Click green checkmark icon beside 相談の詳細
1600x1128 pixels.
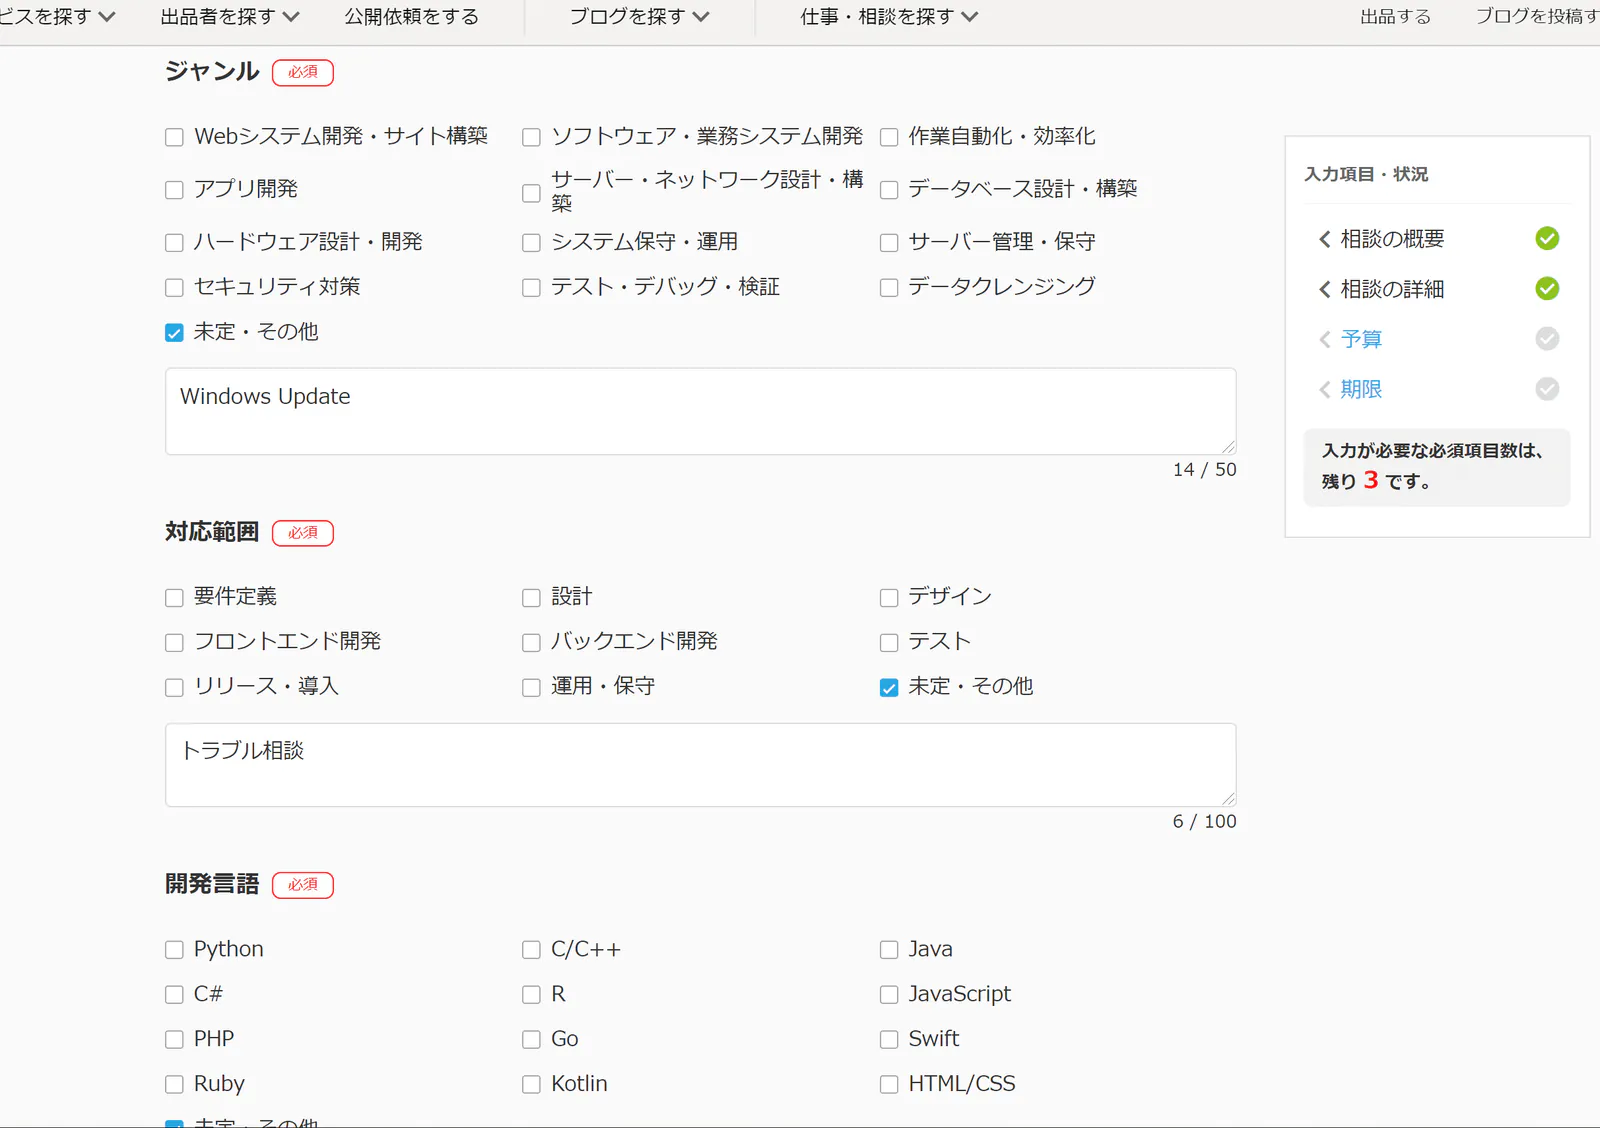pyautogui.click(x=1547, y=288)
